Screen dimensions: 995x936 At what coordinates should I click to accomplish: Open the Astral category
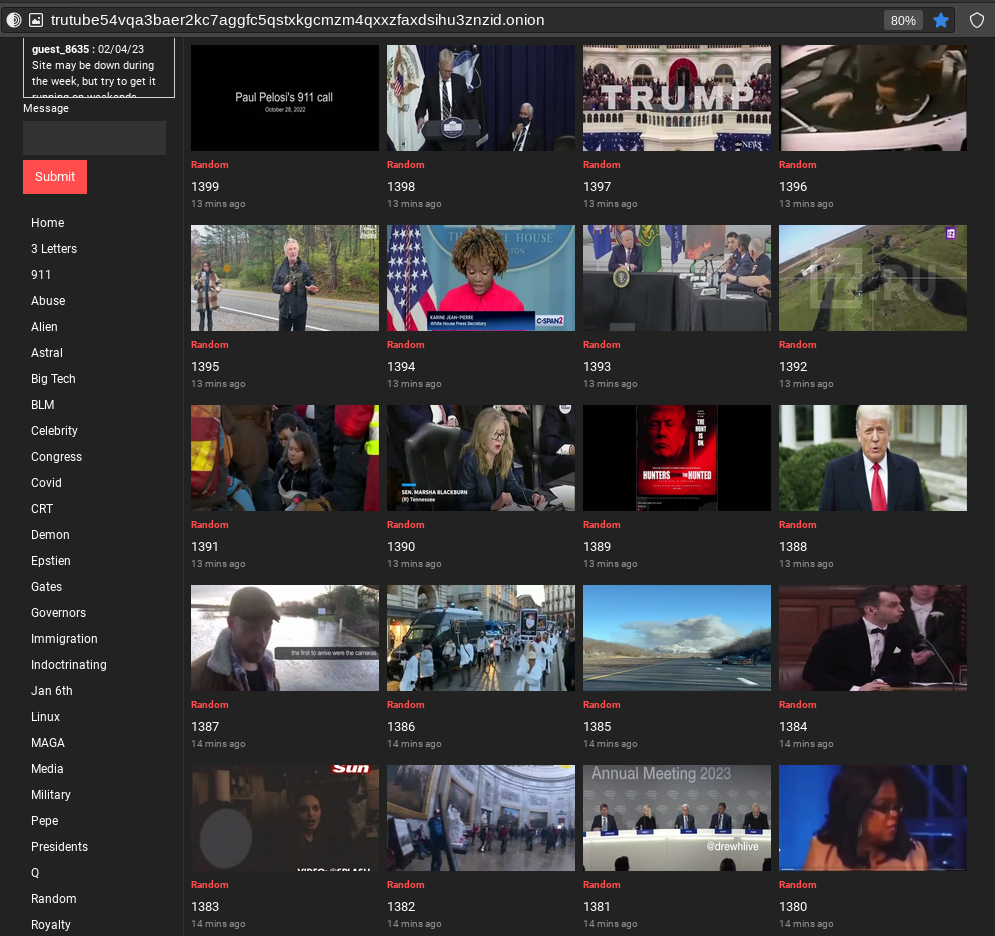point(47,353)
